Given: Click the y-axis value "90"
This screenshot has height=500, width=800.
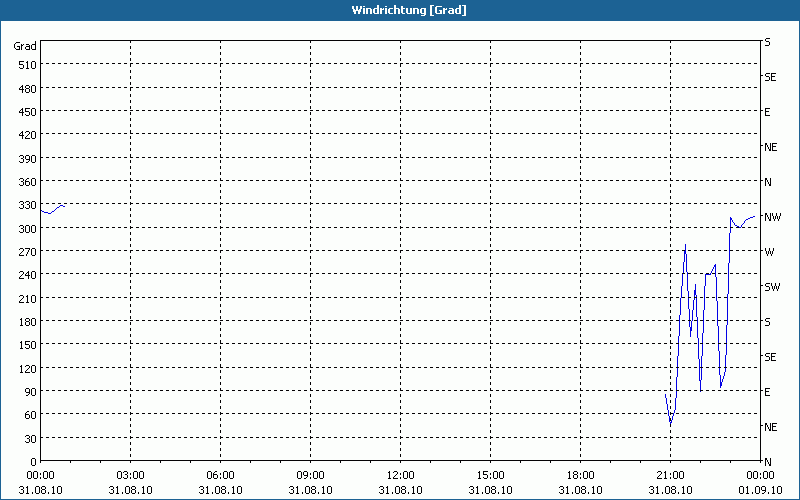Looking at the screenshot, I should 31,392.
